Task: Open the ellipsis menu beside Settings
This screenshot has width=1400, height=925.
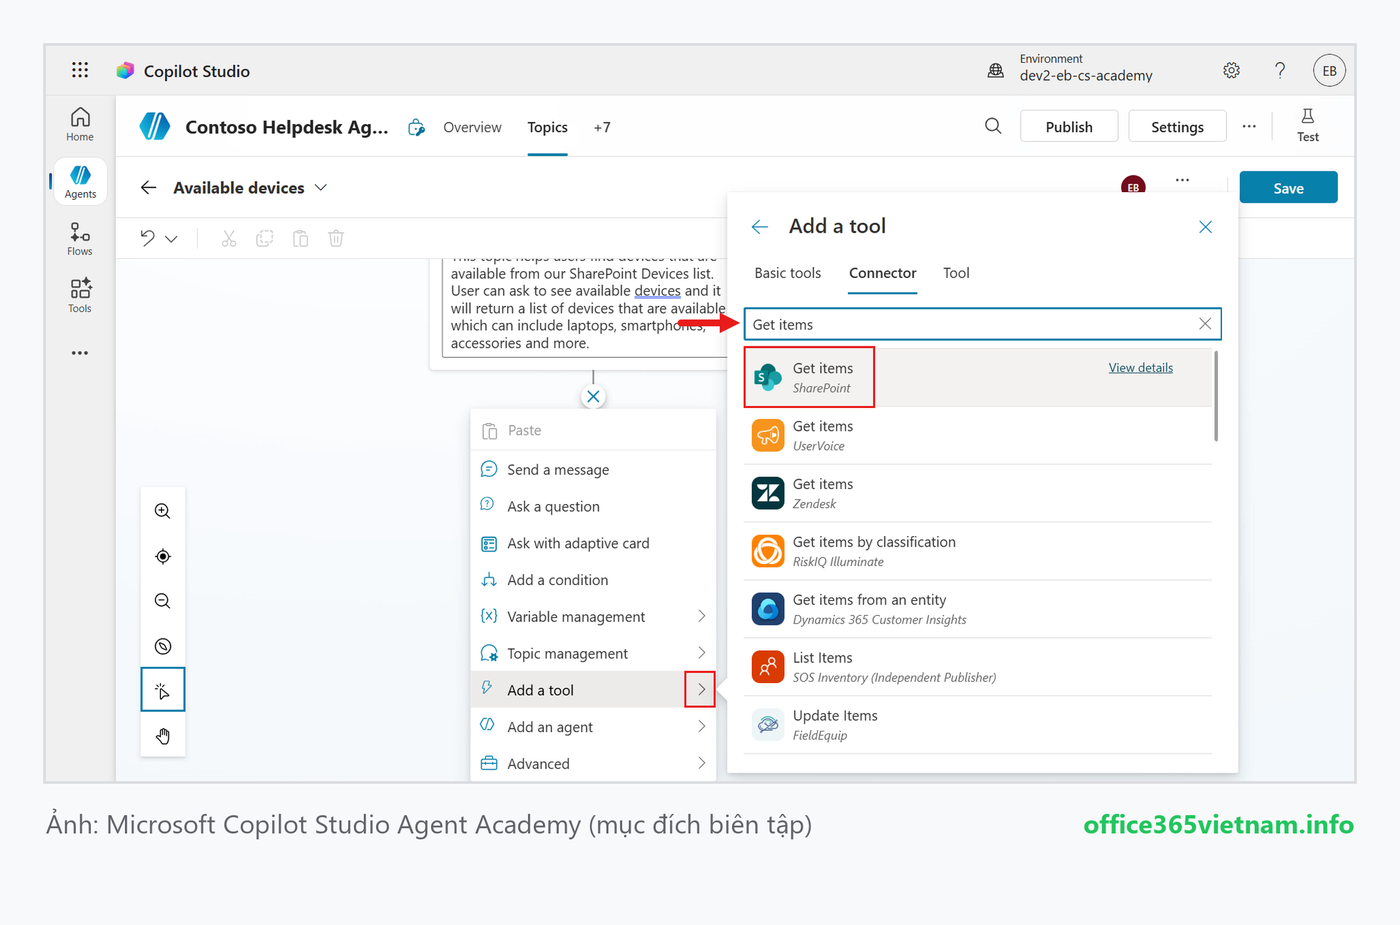Action: click(x=1249, y=126)
